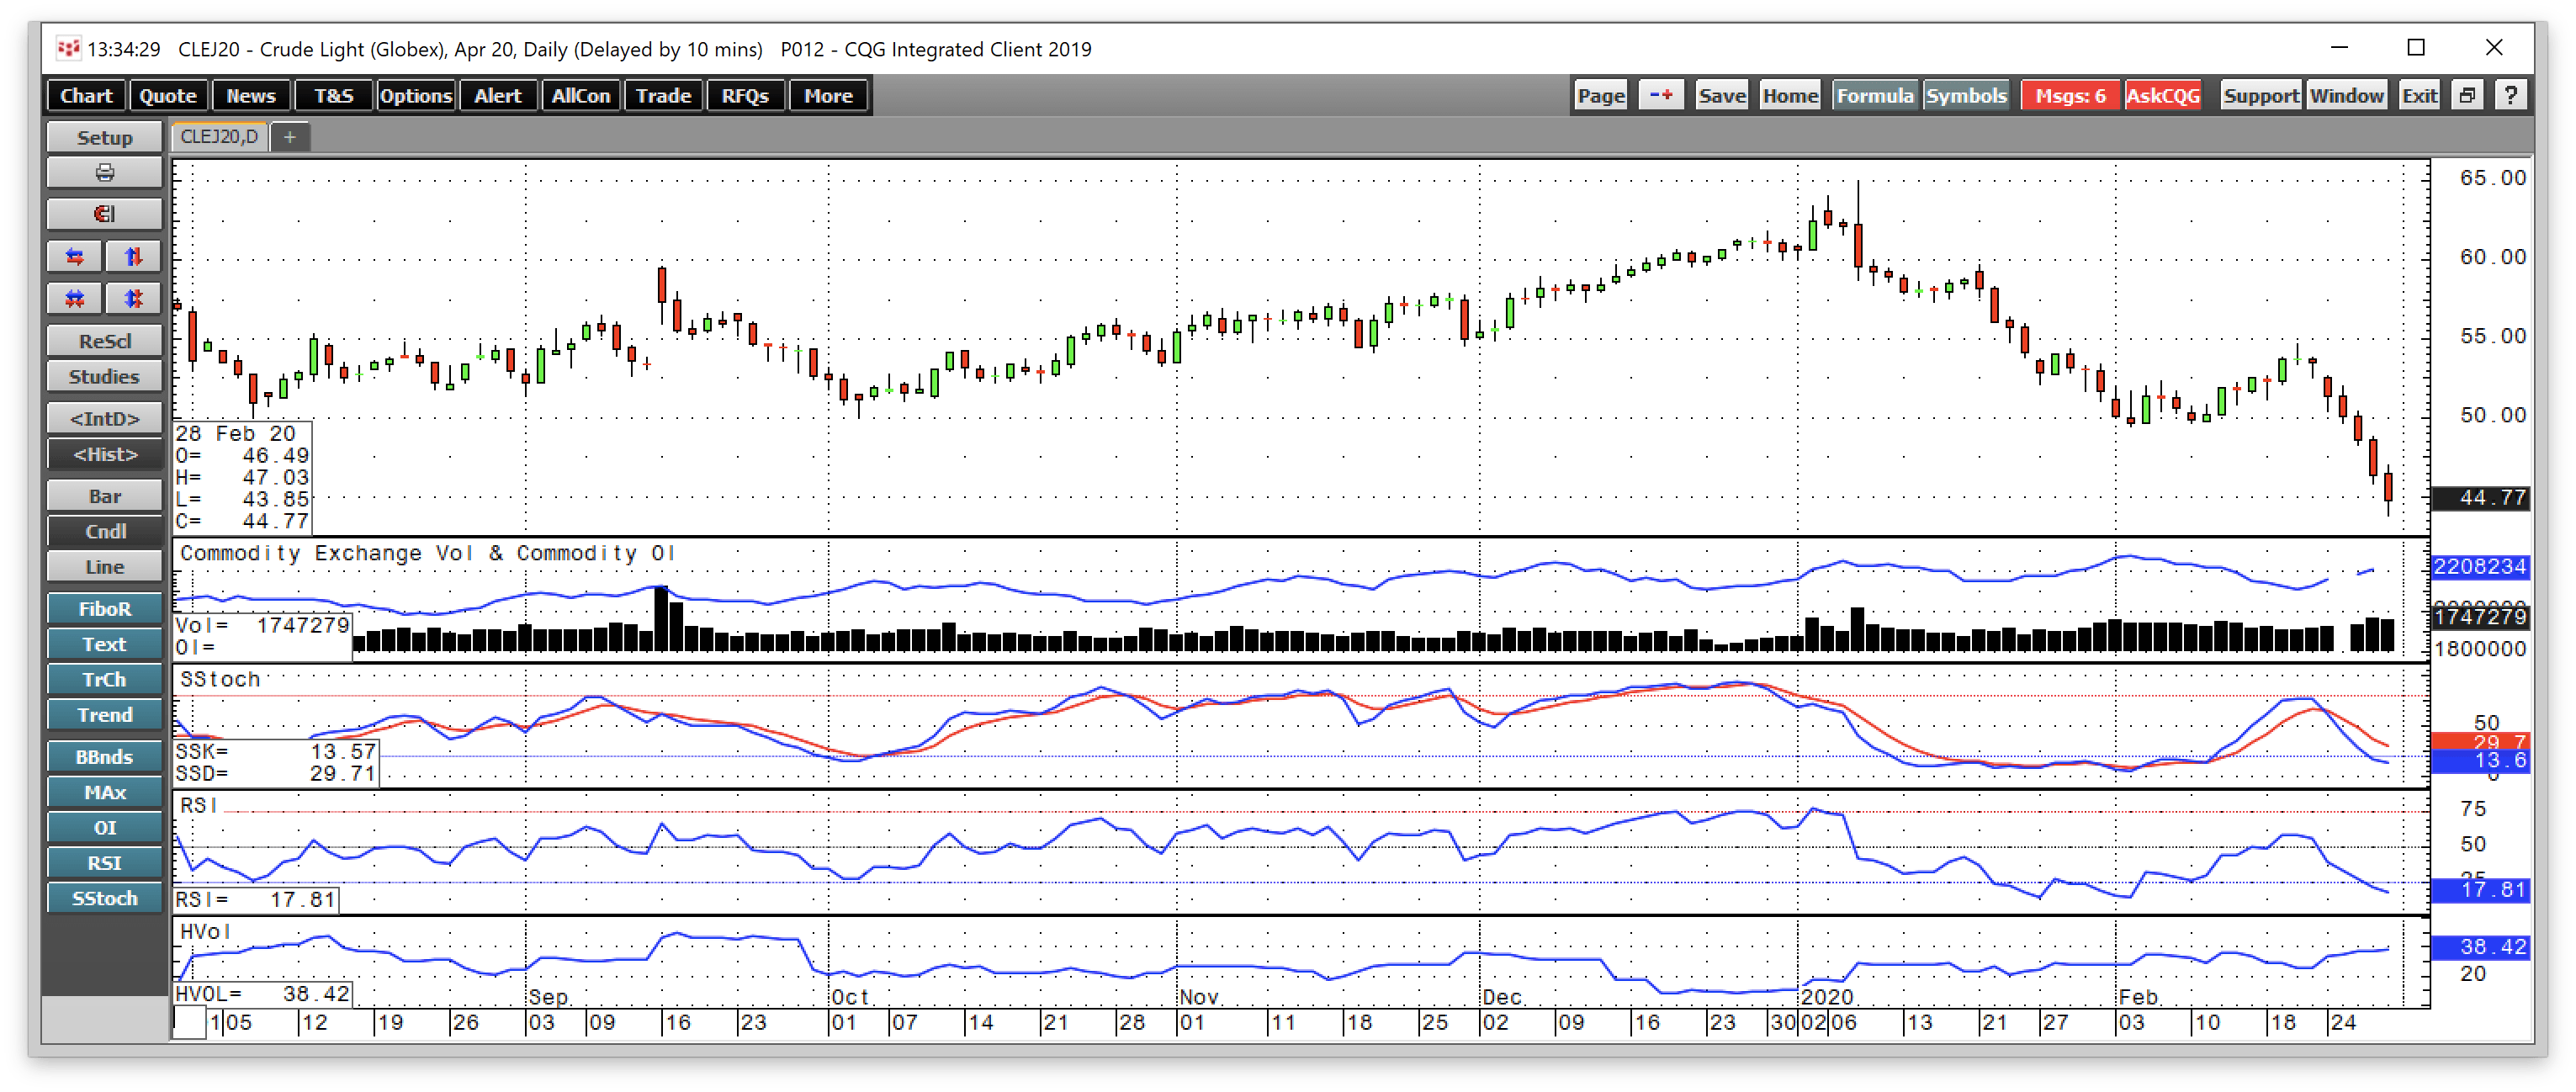Switch chart type to Line
The image size is (2576, 1092).
(x=104, y=567)
